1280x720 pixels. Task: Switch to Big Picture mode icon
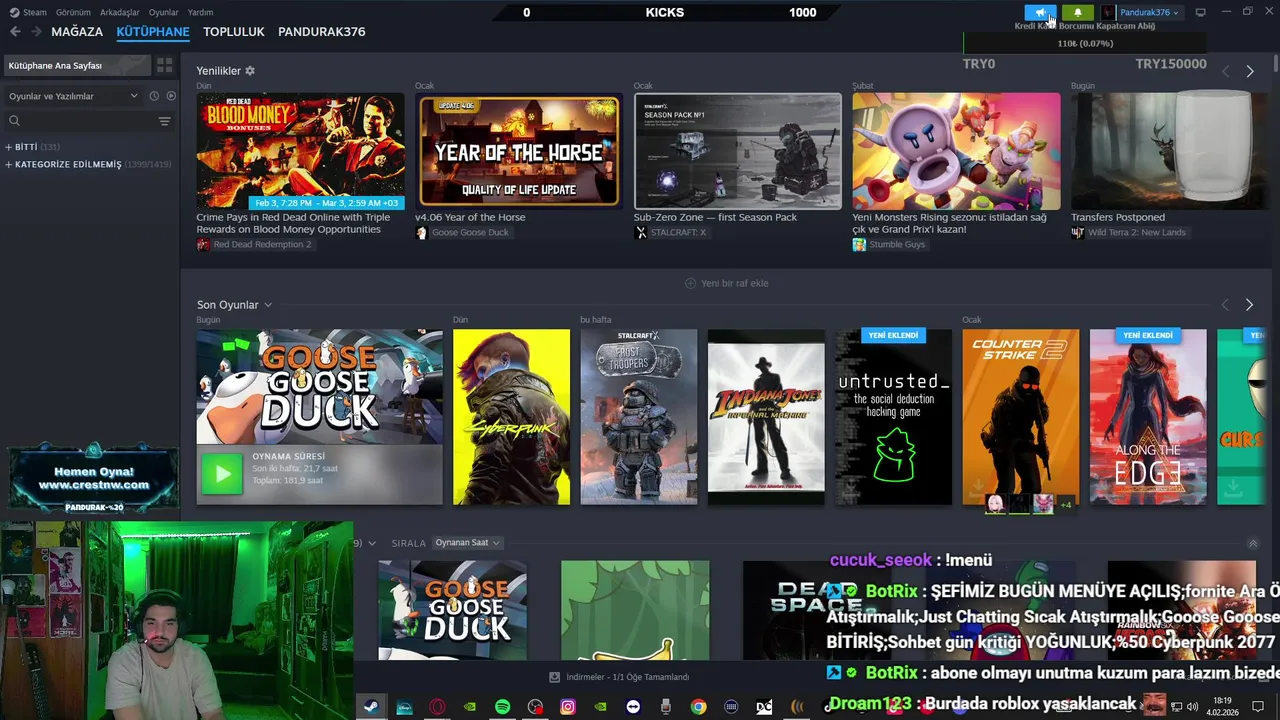[1201, 12]
